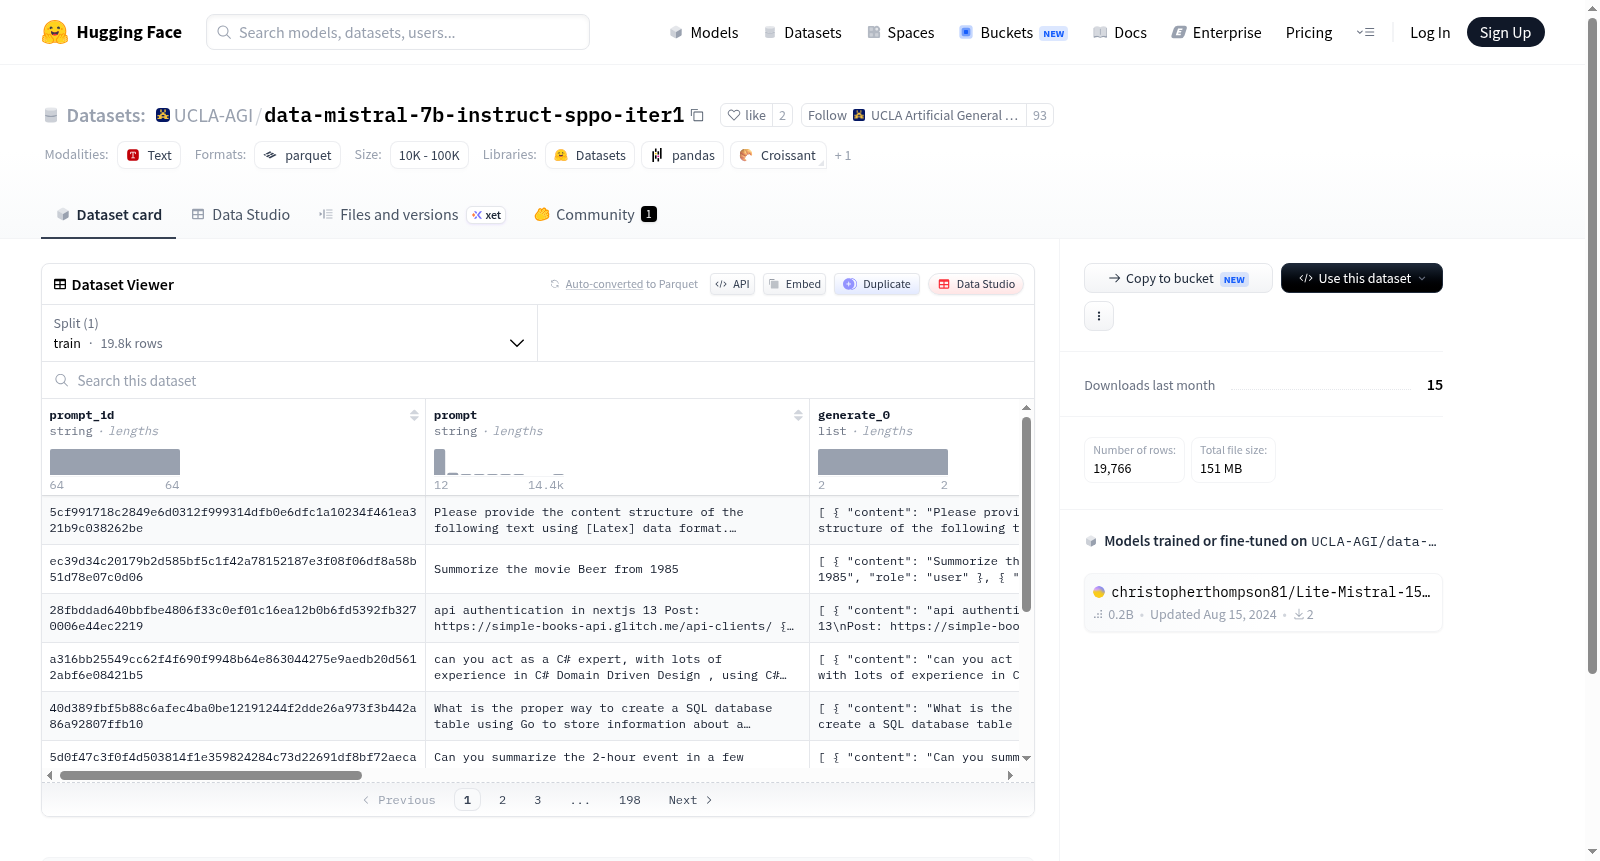The width and height of the screenshot is (1600, 861).
Task: Like this dataset with the heart button
Action: (746, 115)
